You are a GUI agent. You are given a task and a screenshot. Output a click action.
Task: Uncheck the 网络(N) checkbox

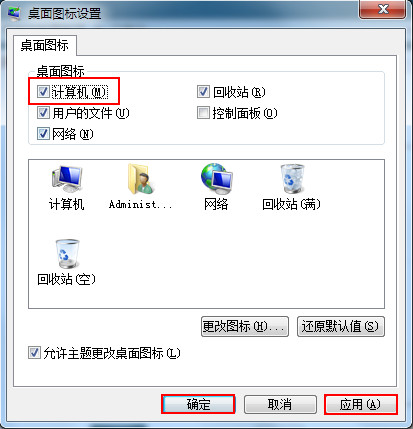pos(43,134)
